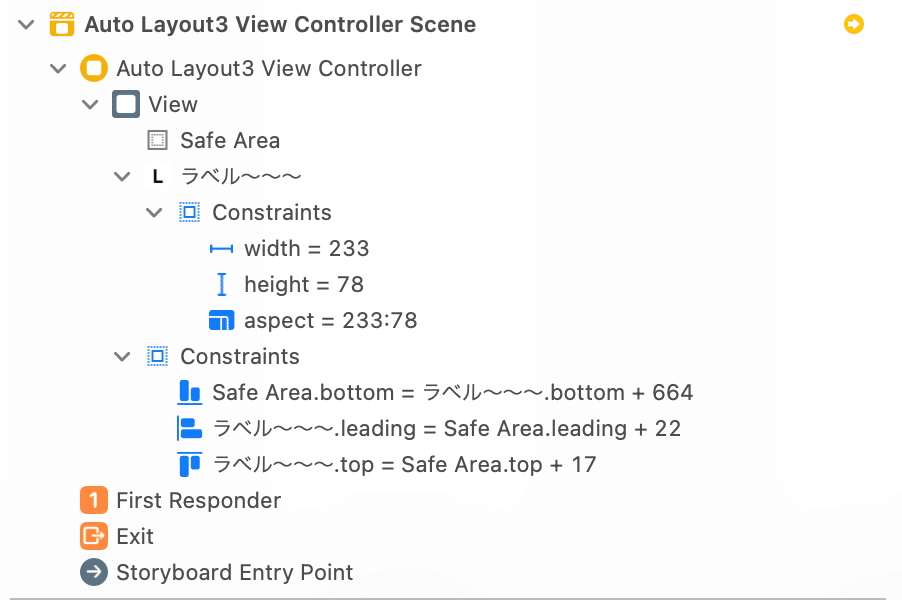Click the yellow View Controller icon
The image size is (902, 600).
click(94, 68)
